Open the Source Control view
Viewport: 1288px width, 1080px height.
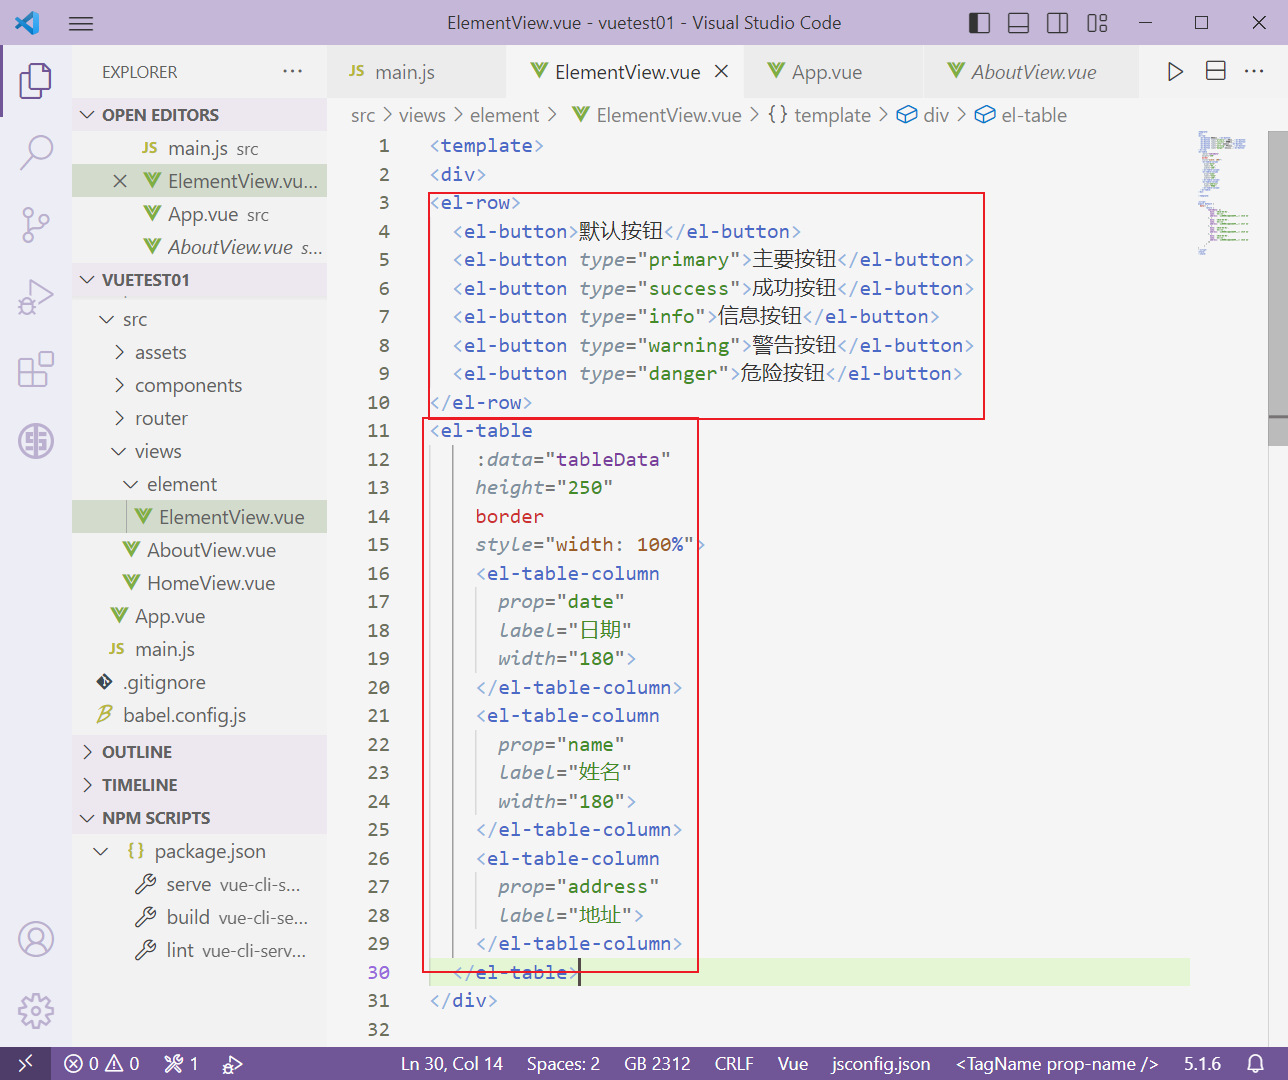36,225
